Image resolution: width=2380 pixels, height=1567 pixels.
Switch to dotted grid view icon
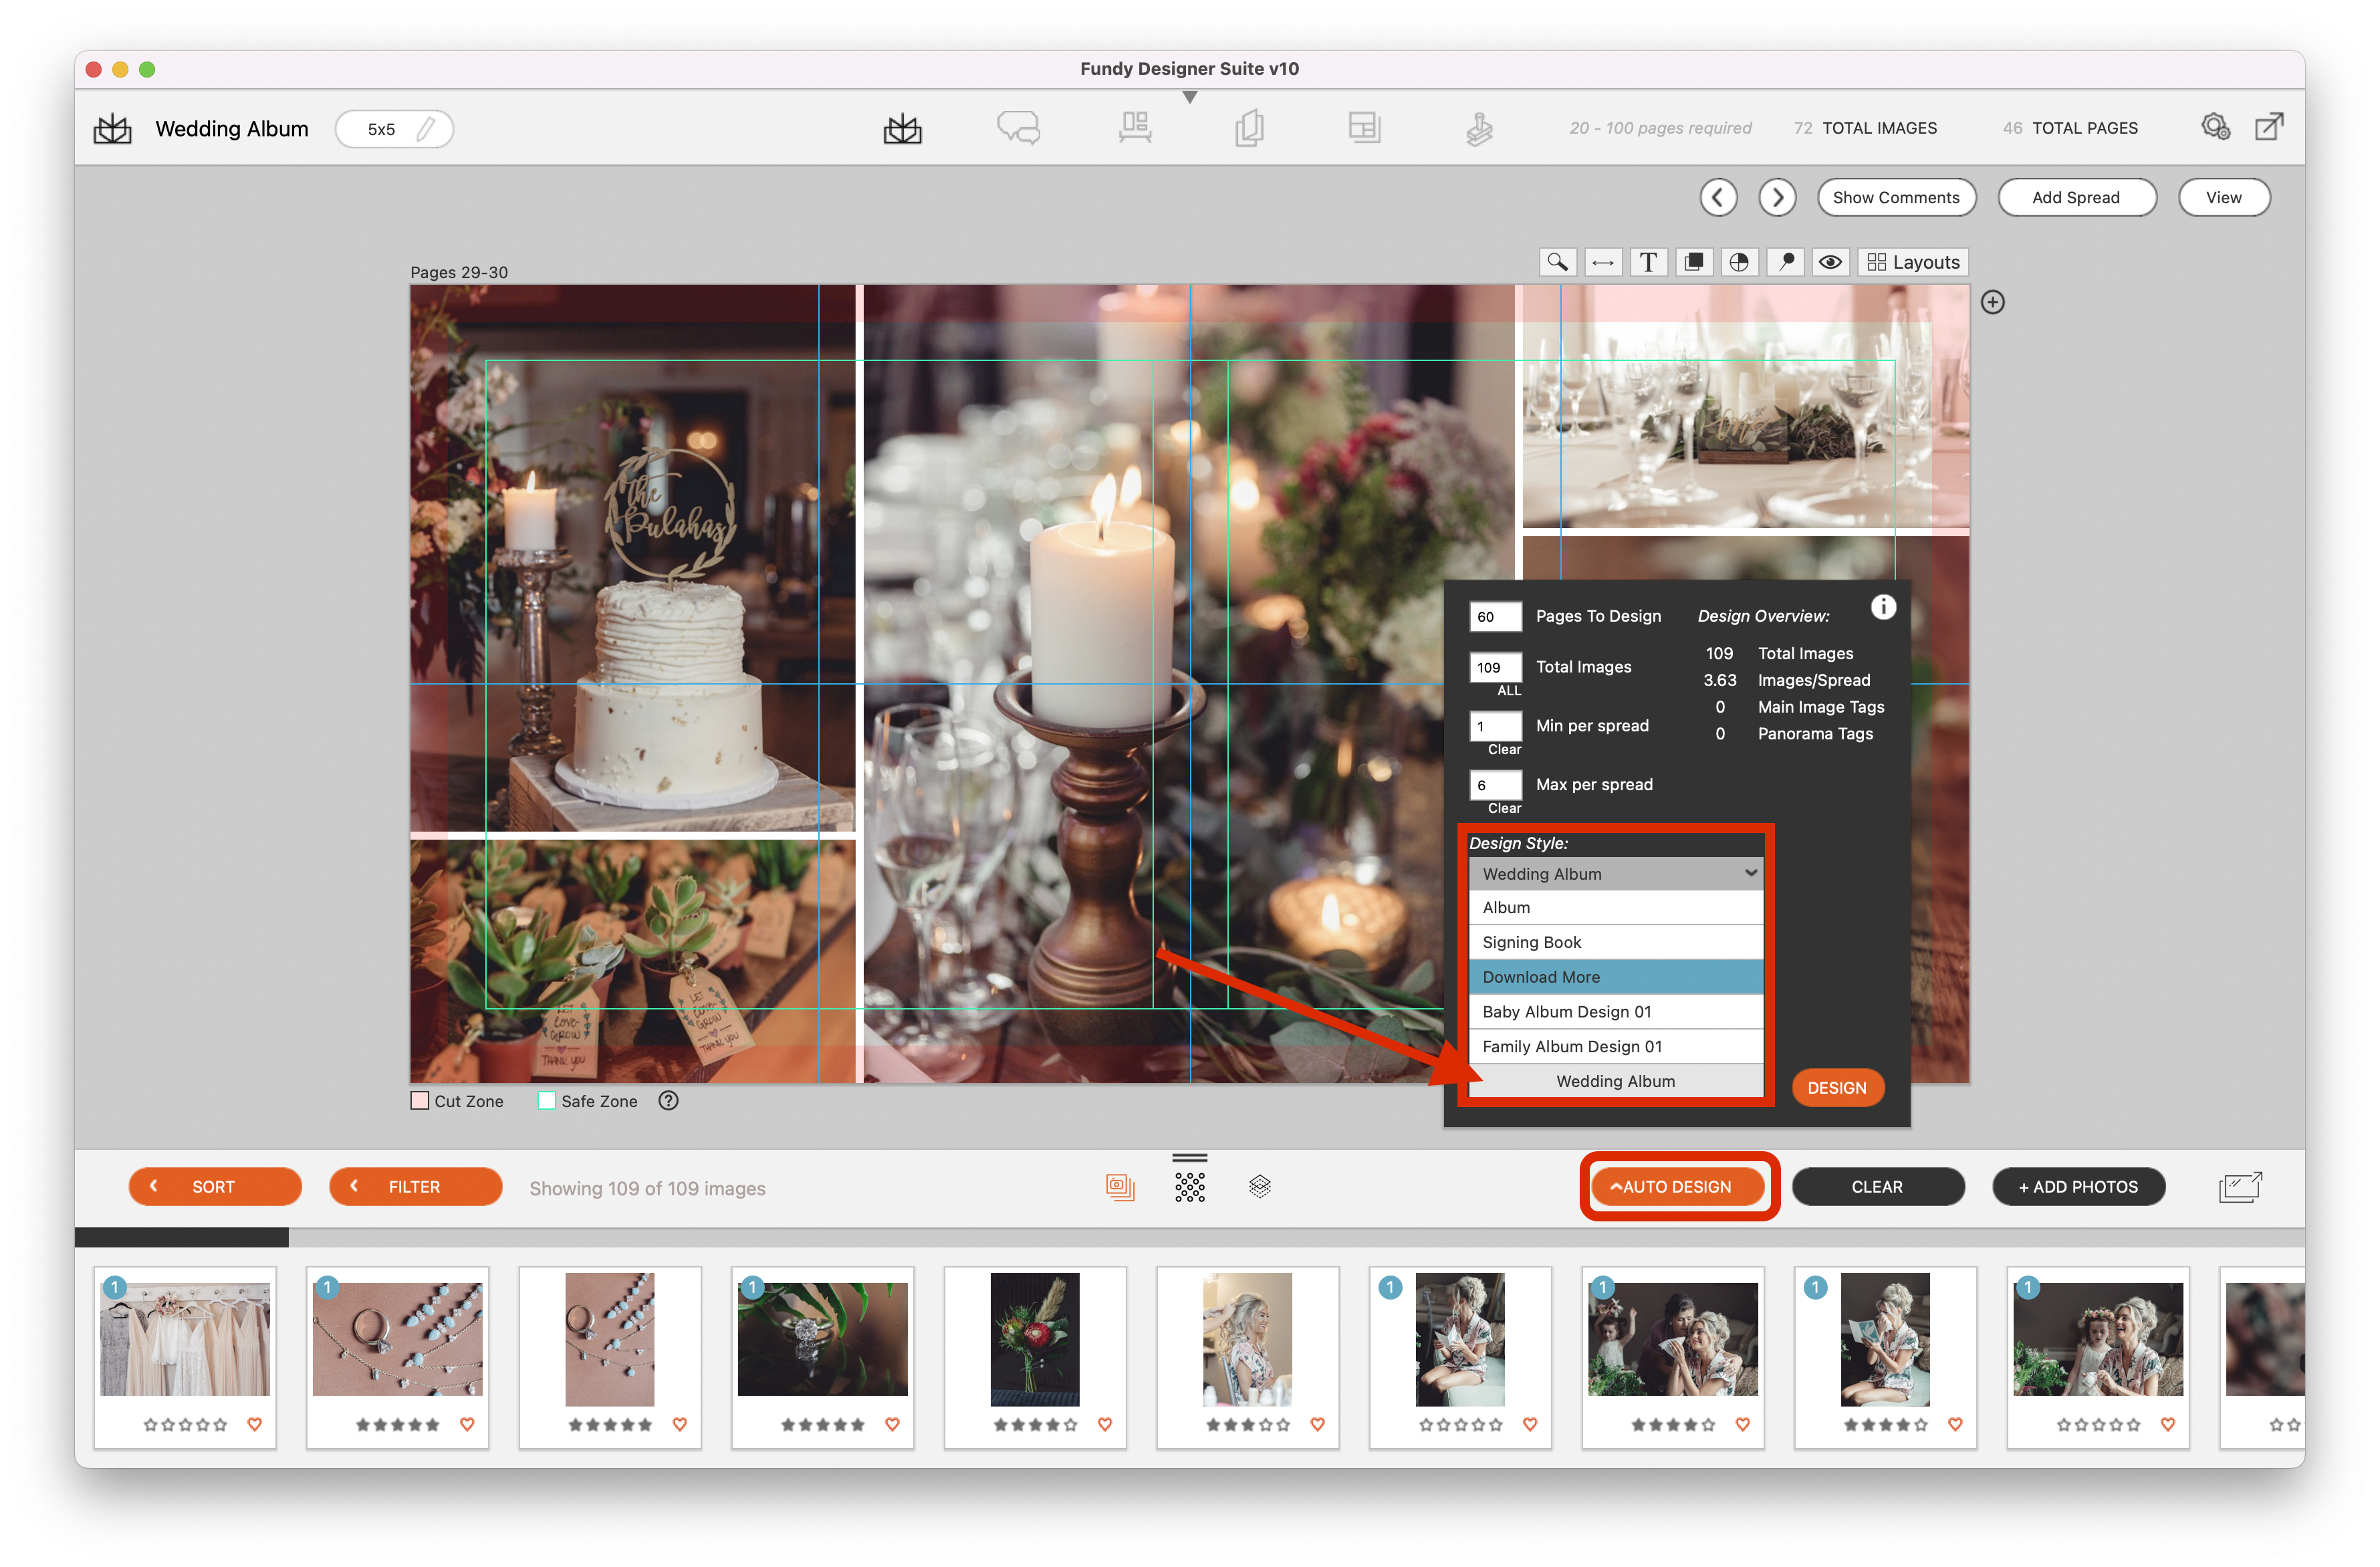1189,1187
